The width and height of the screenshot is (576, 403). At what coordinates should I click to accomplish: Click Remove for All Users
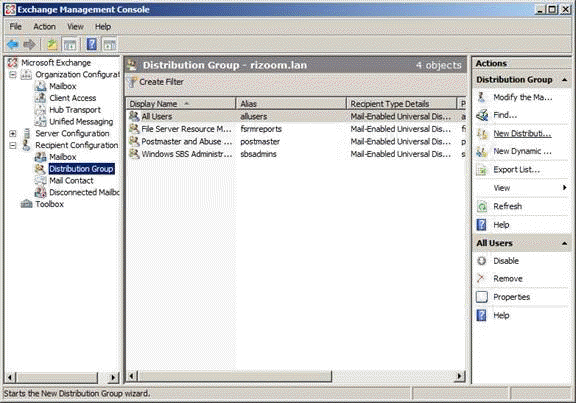[508, 278]
